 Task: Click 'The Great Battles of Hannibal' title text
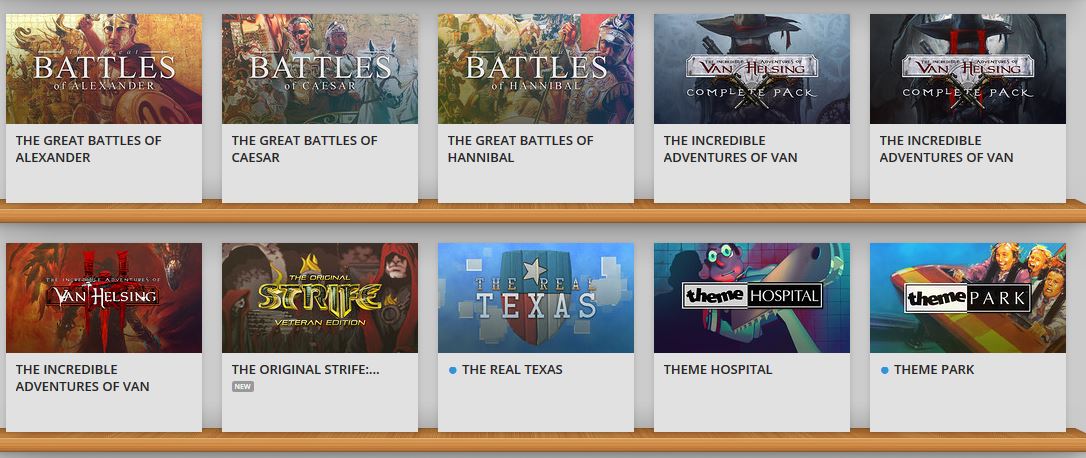[x=521, y=149]
